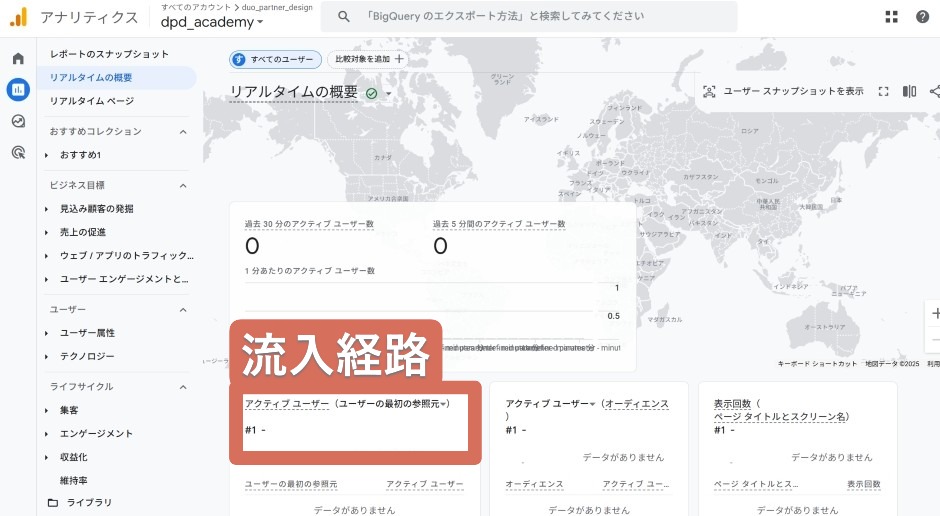
Task: Open the Home icon in left rail
Action: click(18, 59)
